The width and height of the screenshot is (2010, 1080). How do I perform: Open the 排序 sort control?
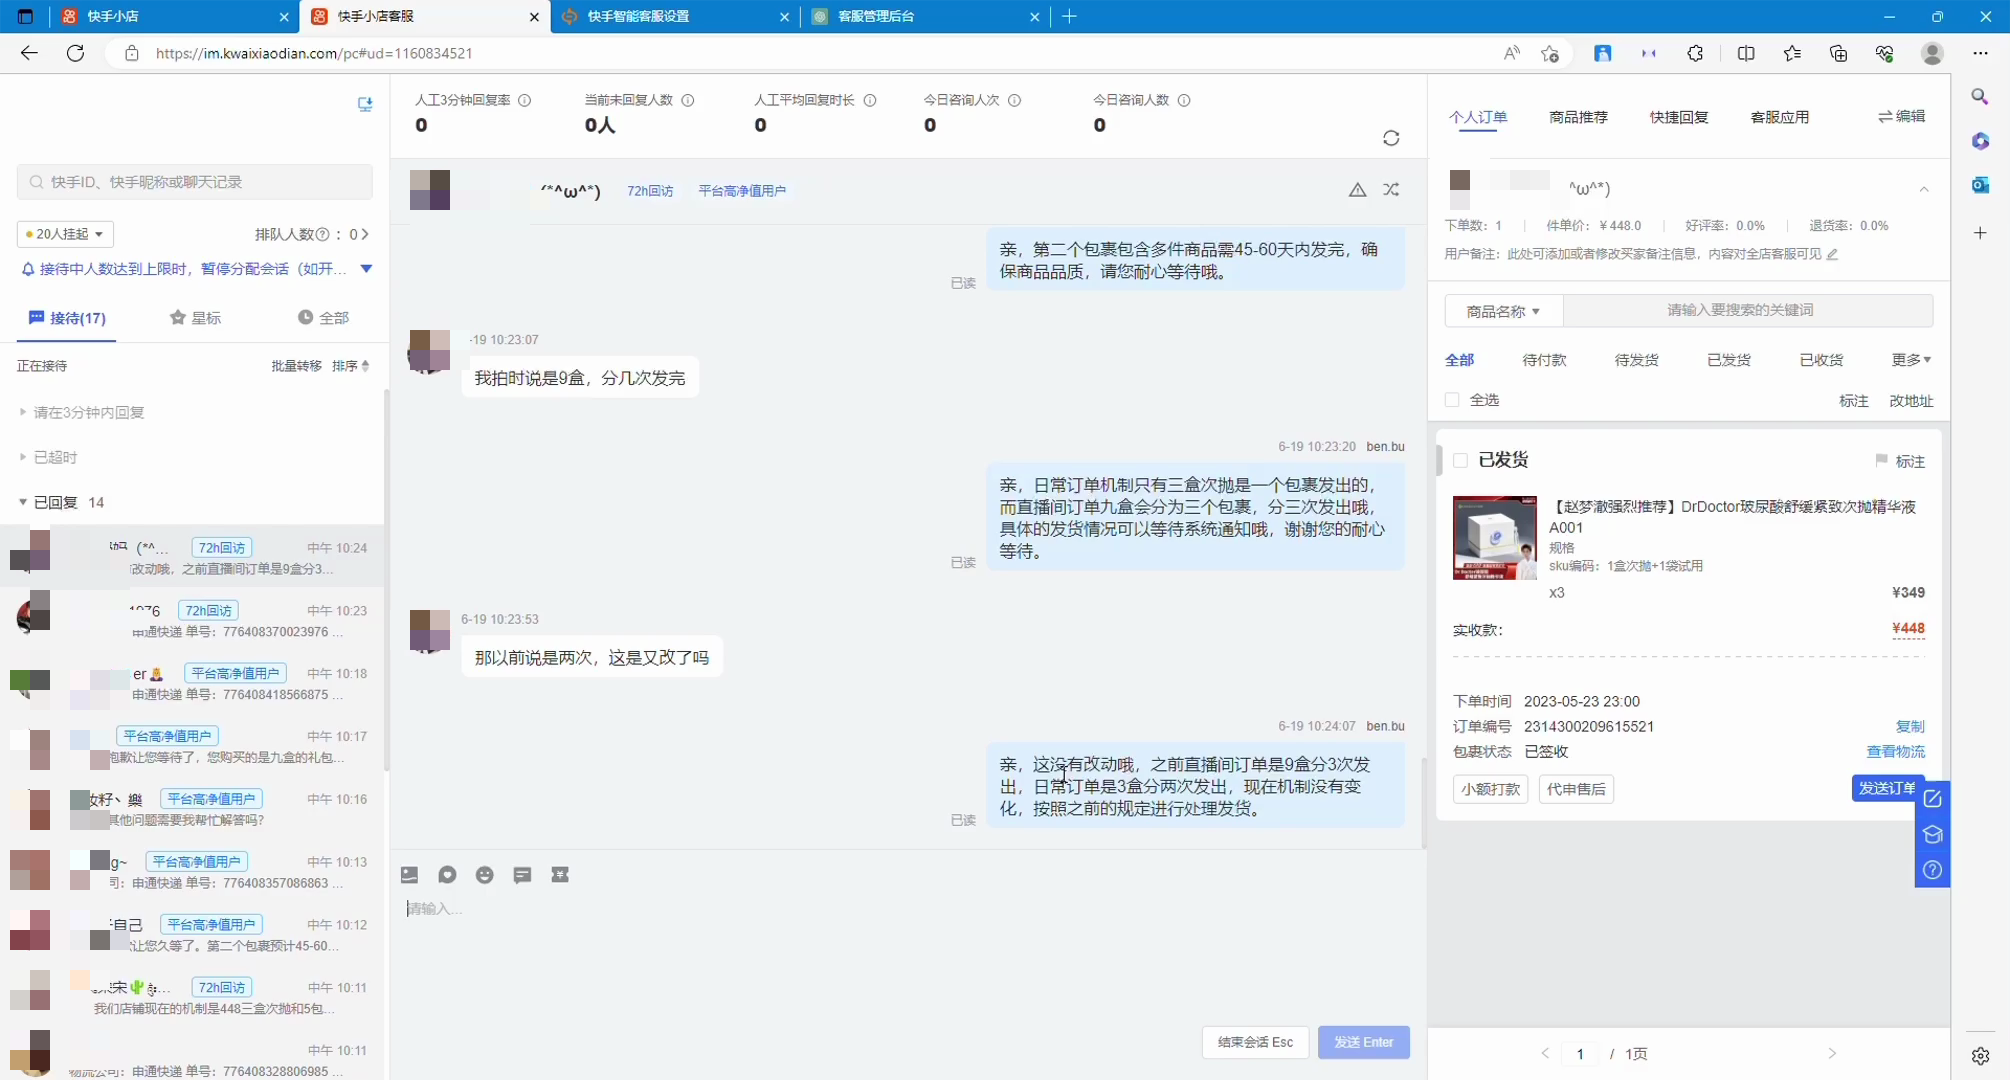pyautogui.click(x=350, y=366)
